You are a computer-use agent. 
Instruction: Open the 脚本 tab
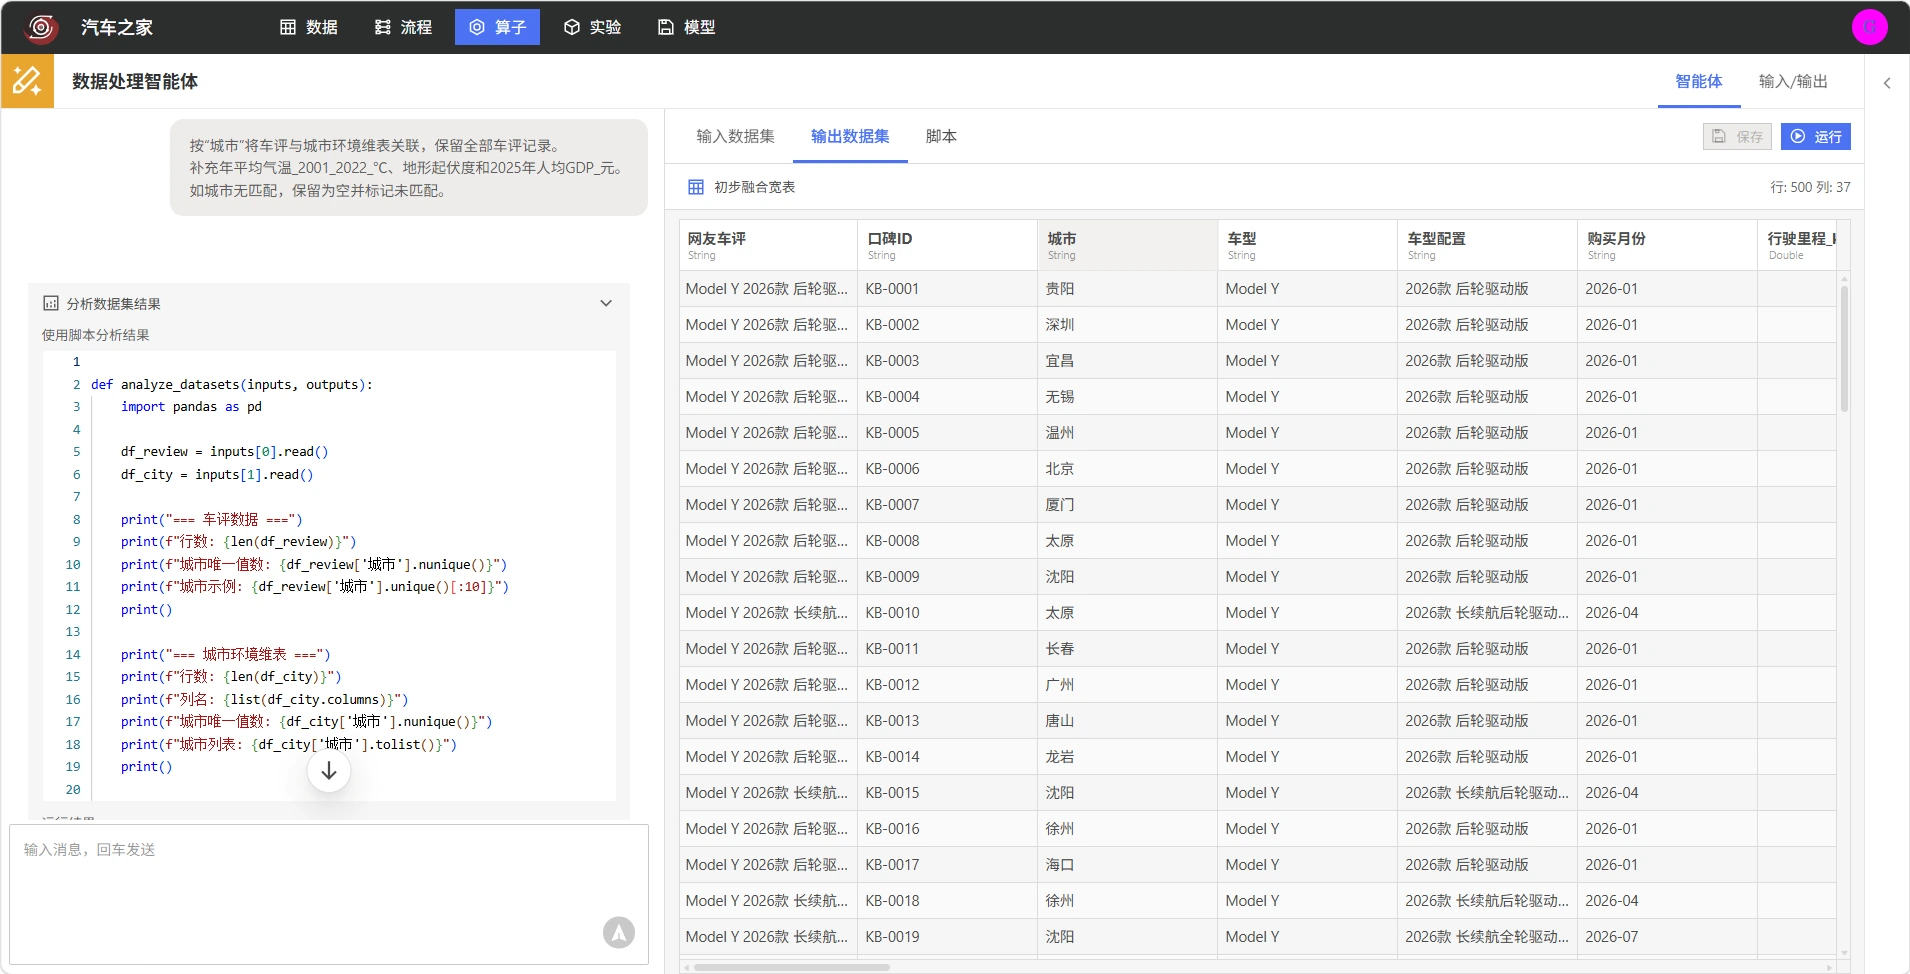941,136
